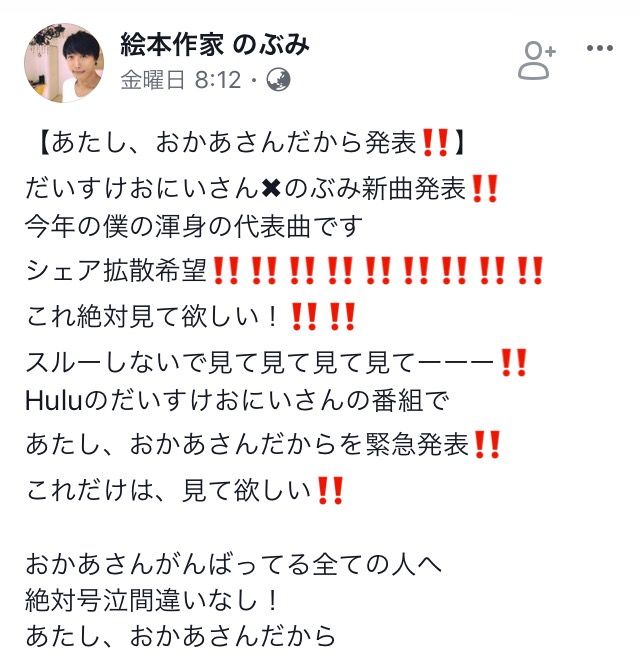Click the text 今年の僕の渾身の代表曲です
Image resolution: width=640 pixels, height=667 pixels.
[x=193, y=226]
